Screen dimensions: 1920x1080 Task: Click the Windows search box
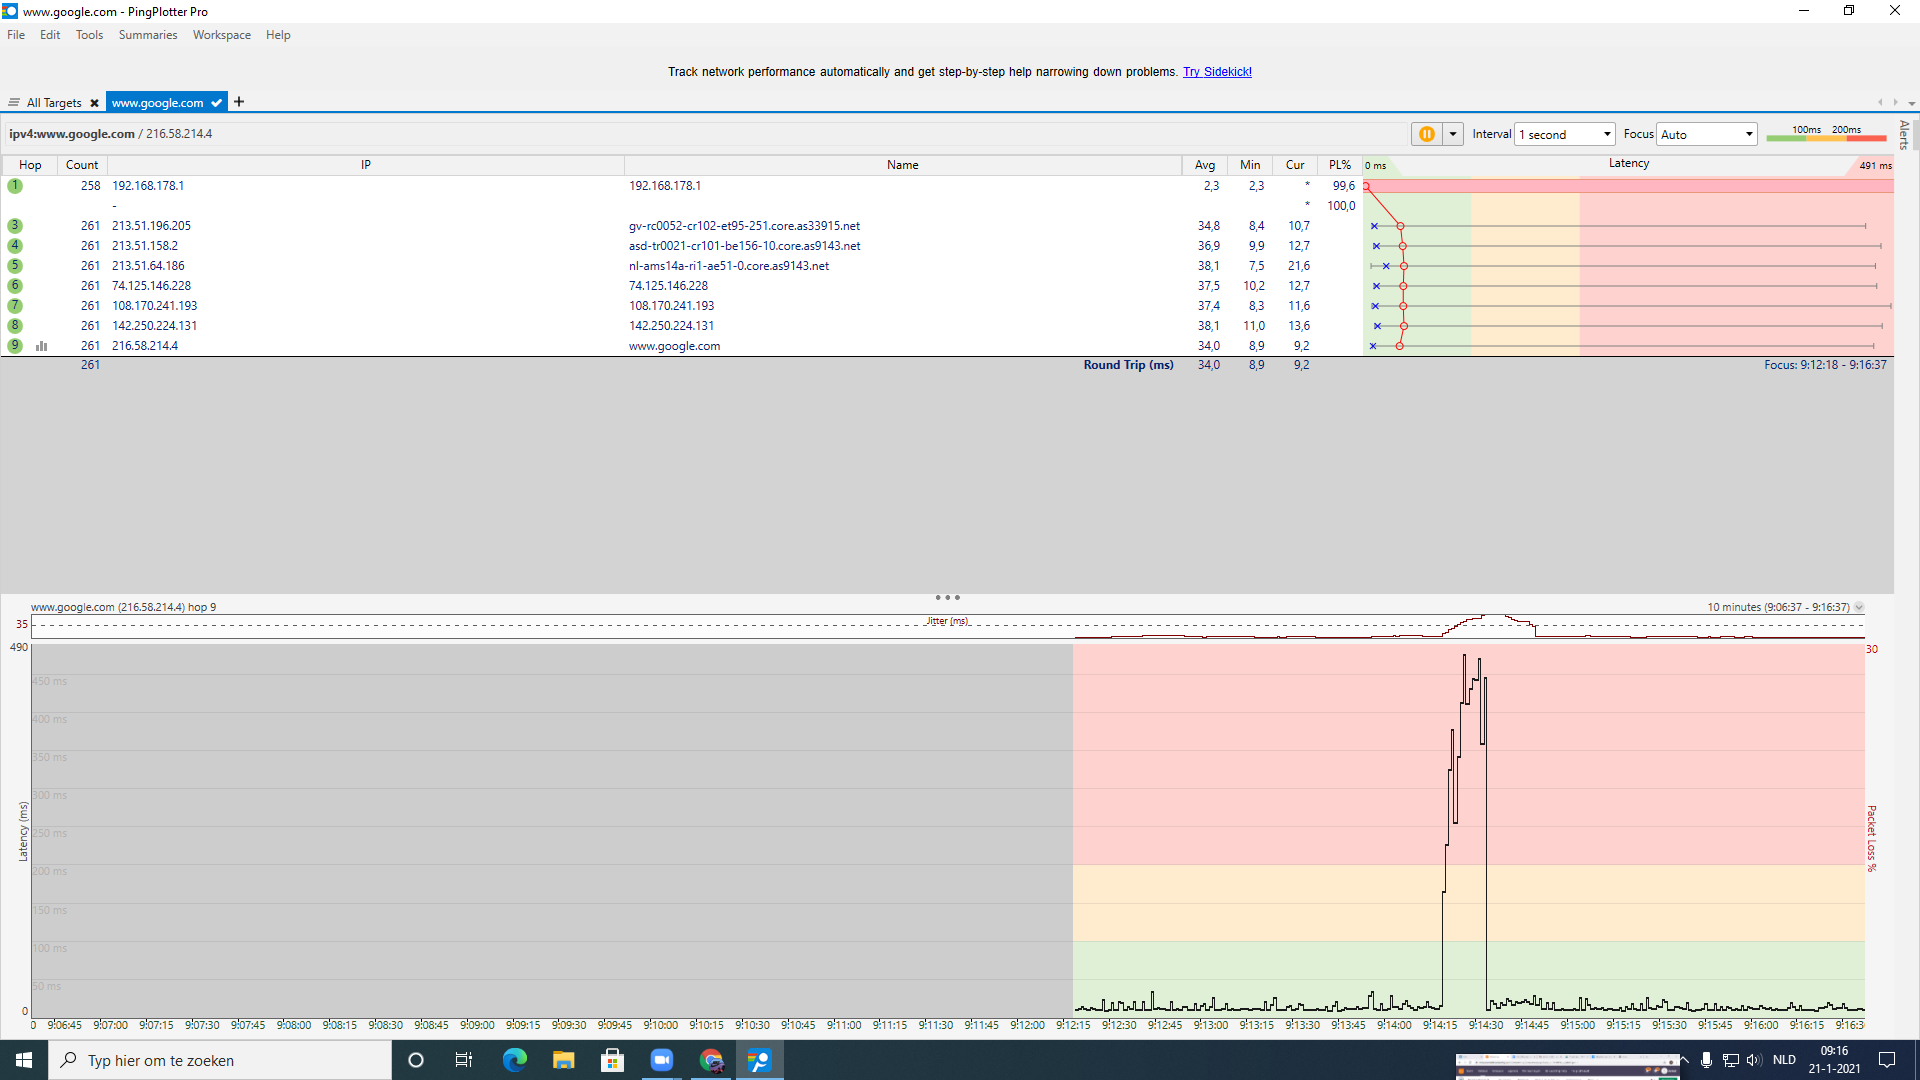click(220, 1060)
